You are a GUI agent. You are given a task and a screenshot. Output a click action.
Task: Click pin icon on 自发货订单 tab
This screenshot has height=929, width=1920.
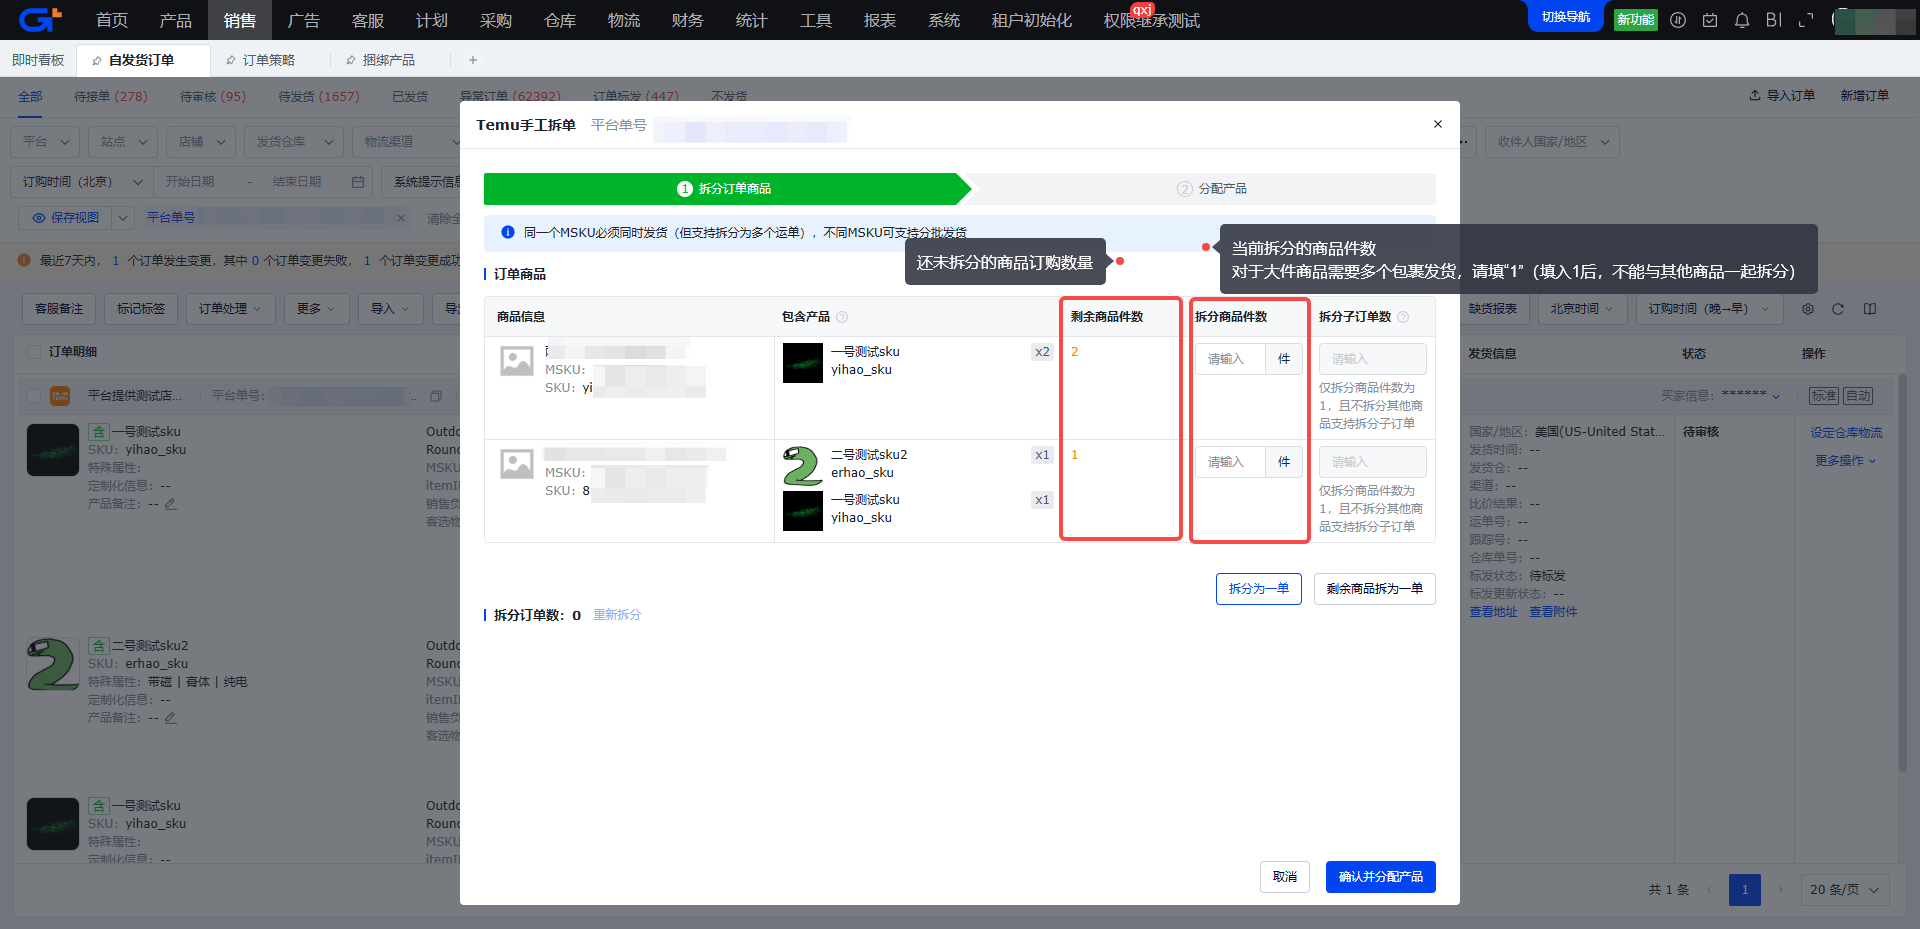(96, 61)
